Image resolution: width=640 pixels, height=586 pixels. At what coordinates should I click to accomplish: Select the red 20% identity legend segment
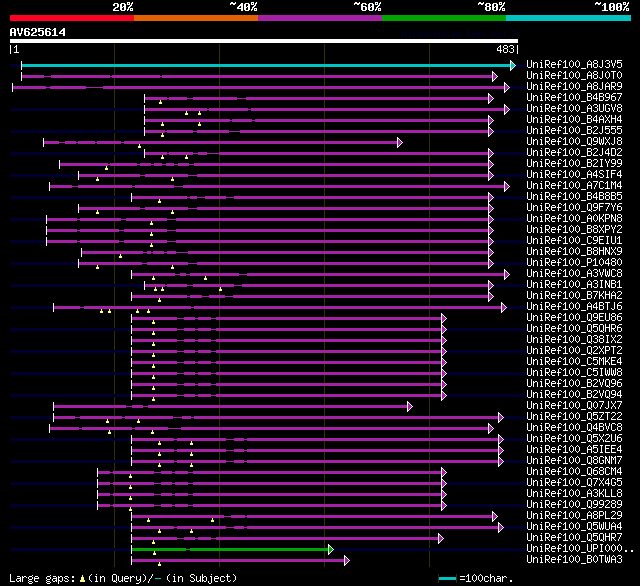tap(72, 18)
